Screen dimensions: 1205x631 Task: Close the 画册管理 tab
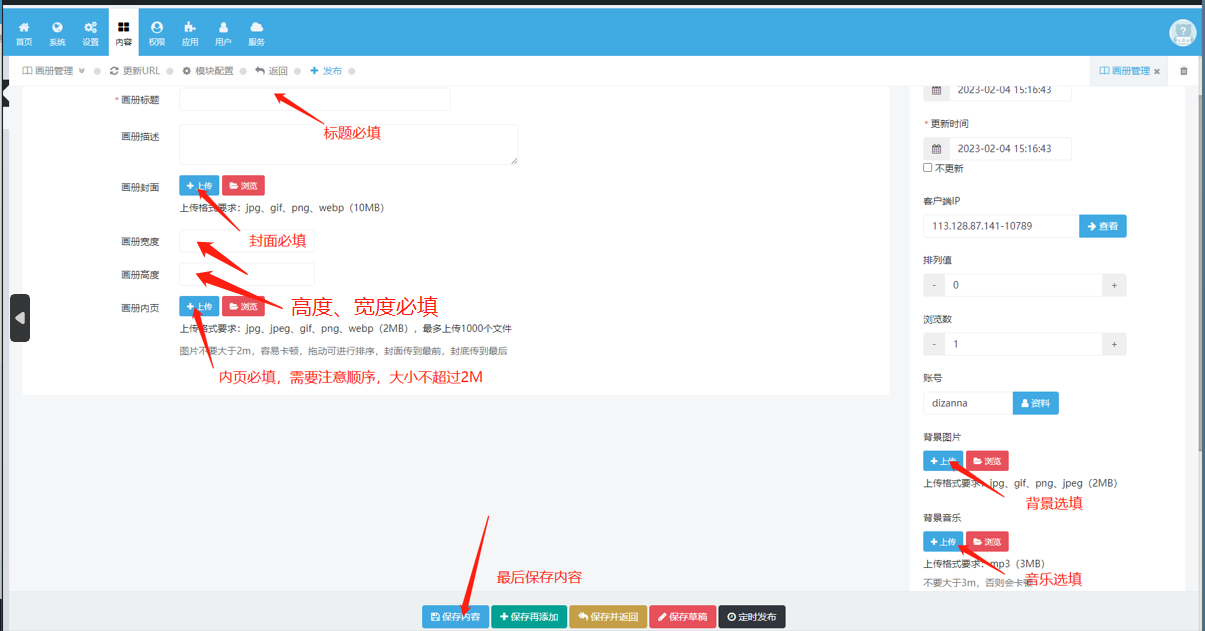tap(1157, 72)
